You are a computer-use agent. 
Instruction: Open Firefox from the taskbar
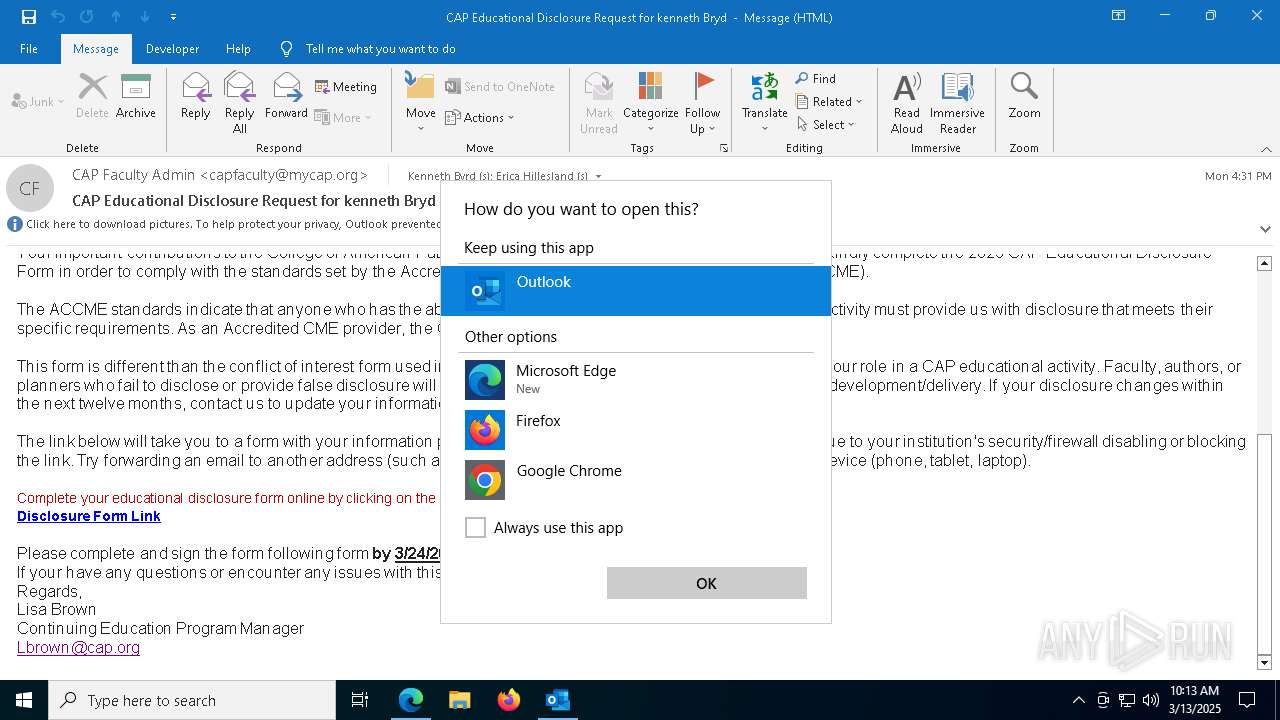[509, 700]
